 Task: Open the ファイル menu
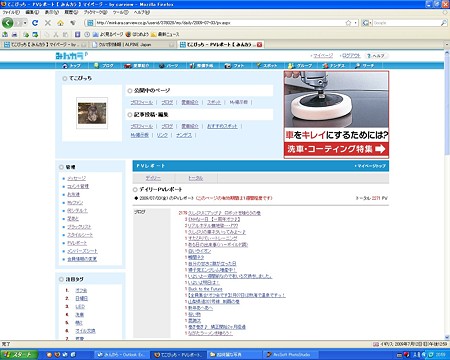click(x=11, y=12)
